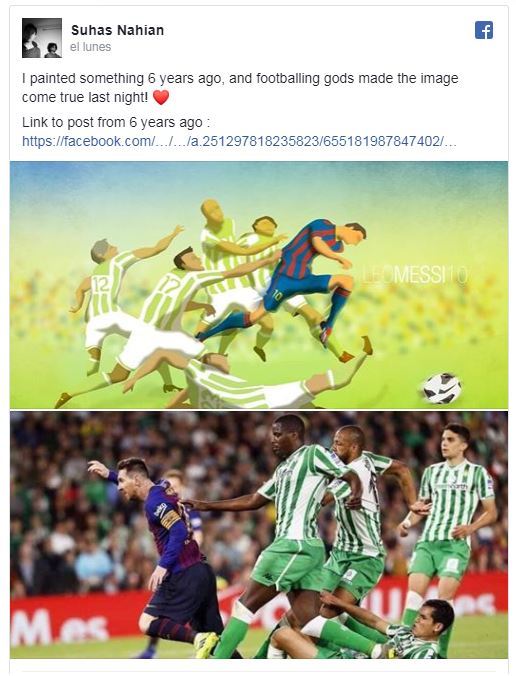The width and height of the screenshot is (516, 676).
Task: Click the soccer ball in the painting
Action: click(441, 388)
